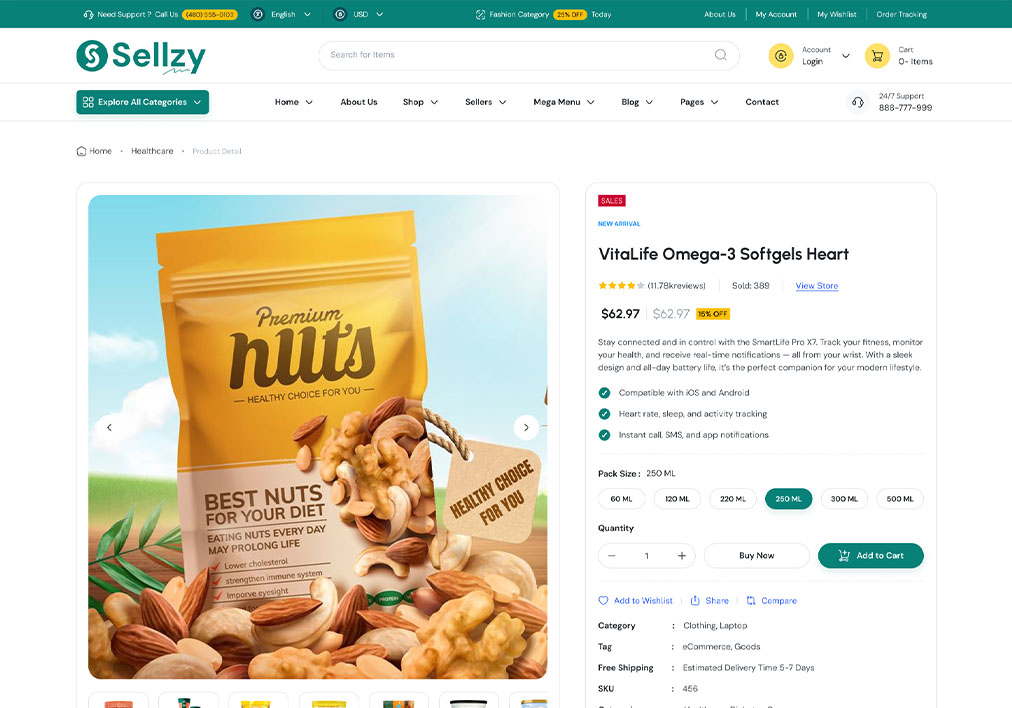
Task: Select the 60 ML pack size
Action: point(622,499)
